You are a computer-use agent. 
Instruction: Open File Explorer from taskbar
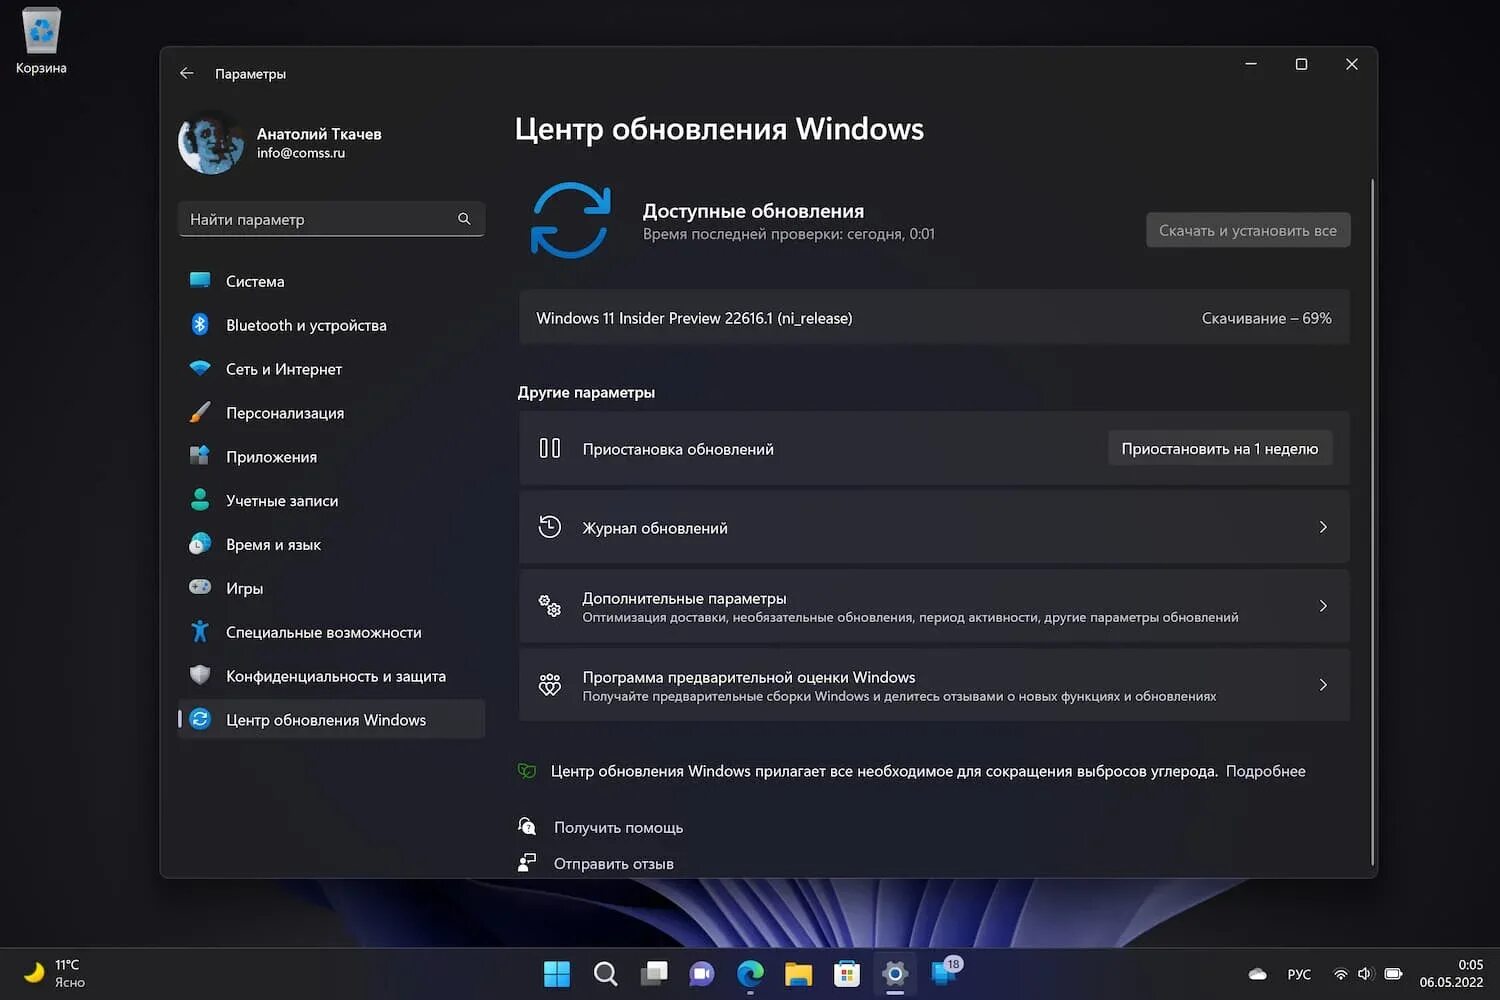click(x=798, y=973)
